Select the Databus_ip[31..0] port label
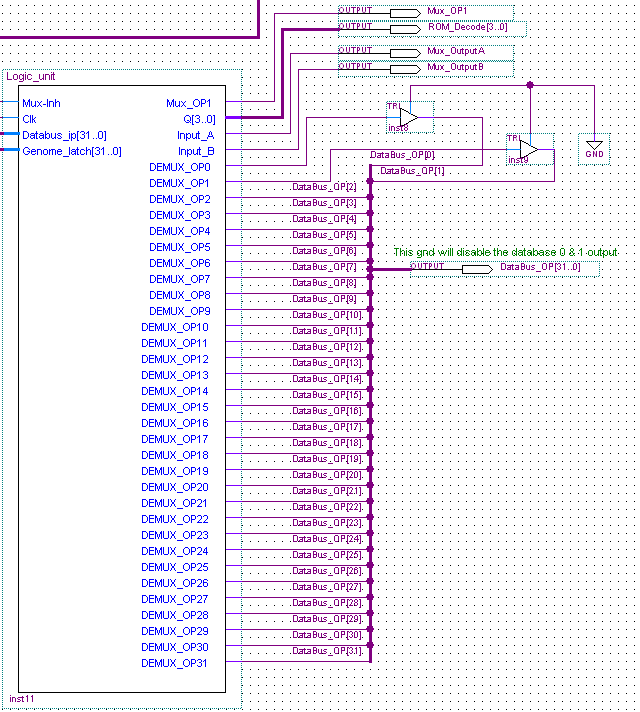 point(64,135)
